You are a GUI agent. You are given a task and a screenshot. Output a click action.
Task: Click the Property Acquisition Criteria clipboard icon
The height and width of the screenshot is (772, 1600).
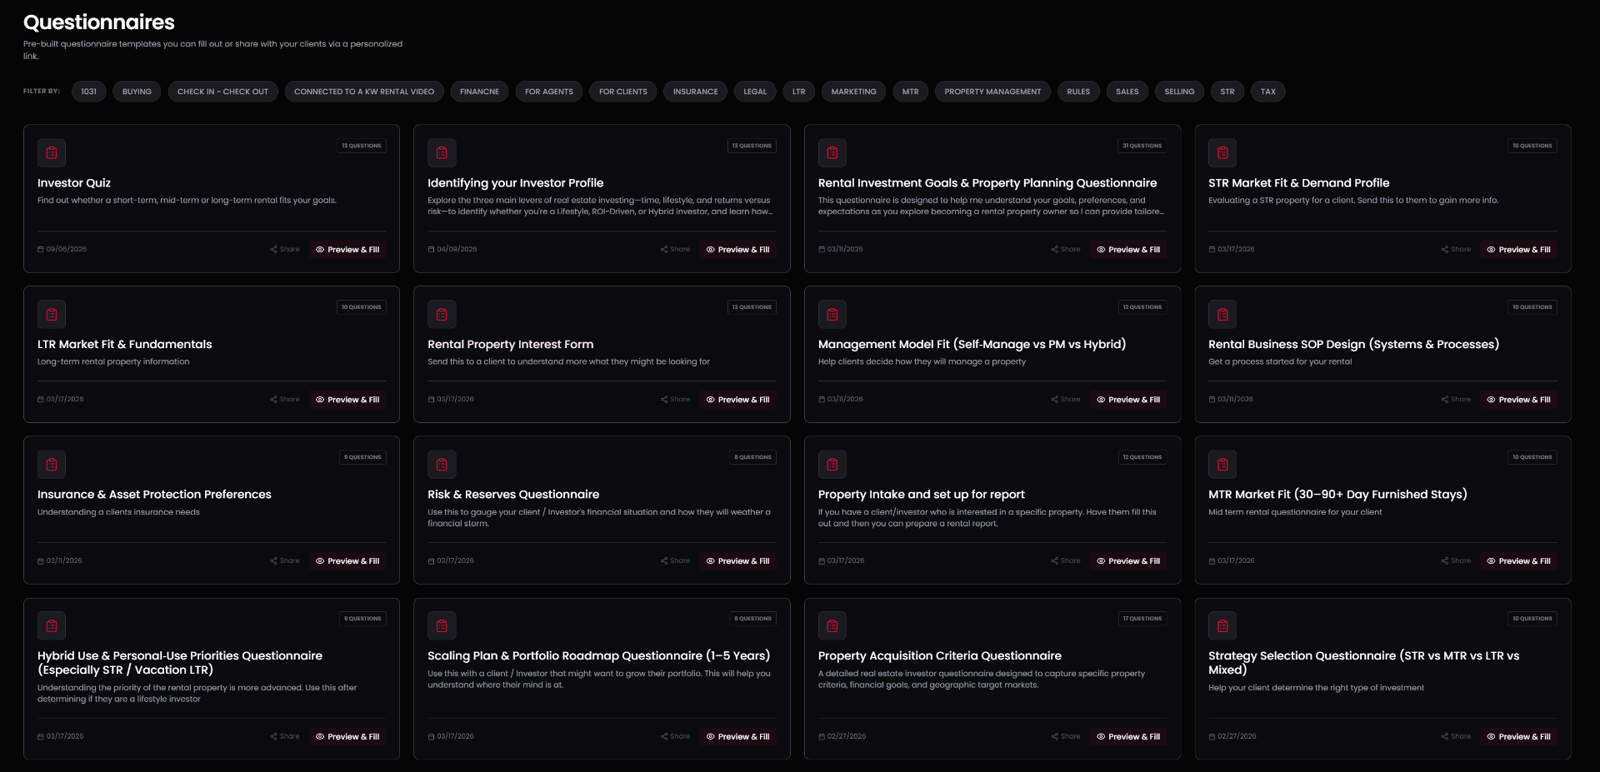832,626
